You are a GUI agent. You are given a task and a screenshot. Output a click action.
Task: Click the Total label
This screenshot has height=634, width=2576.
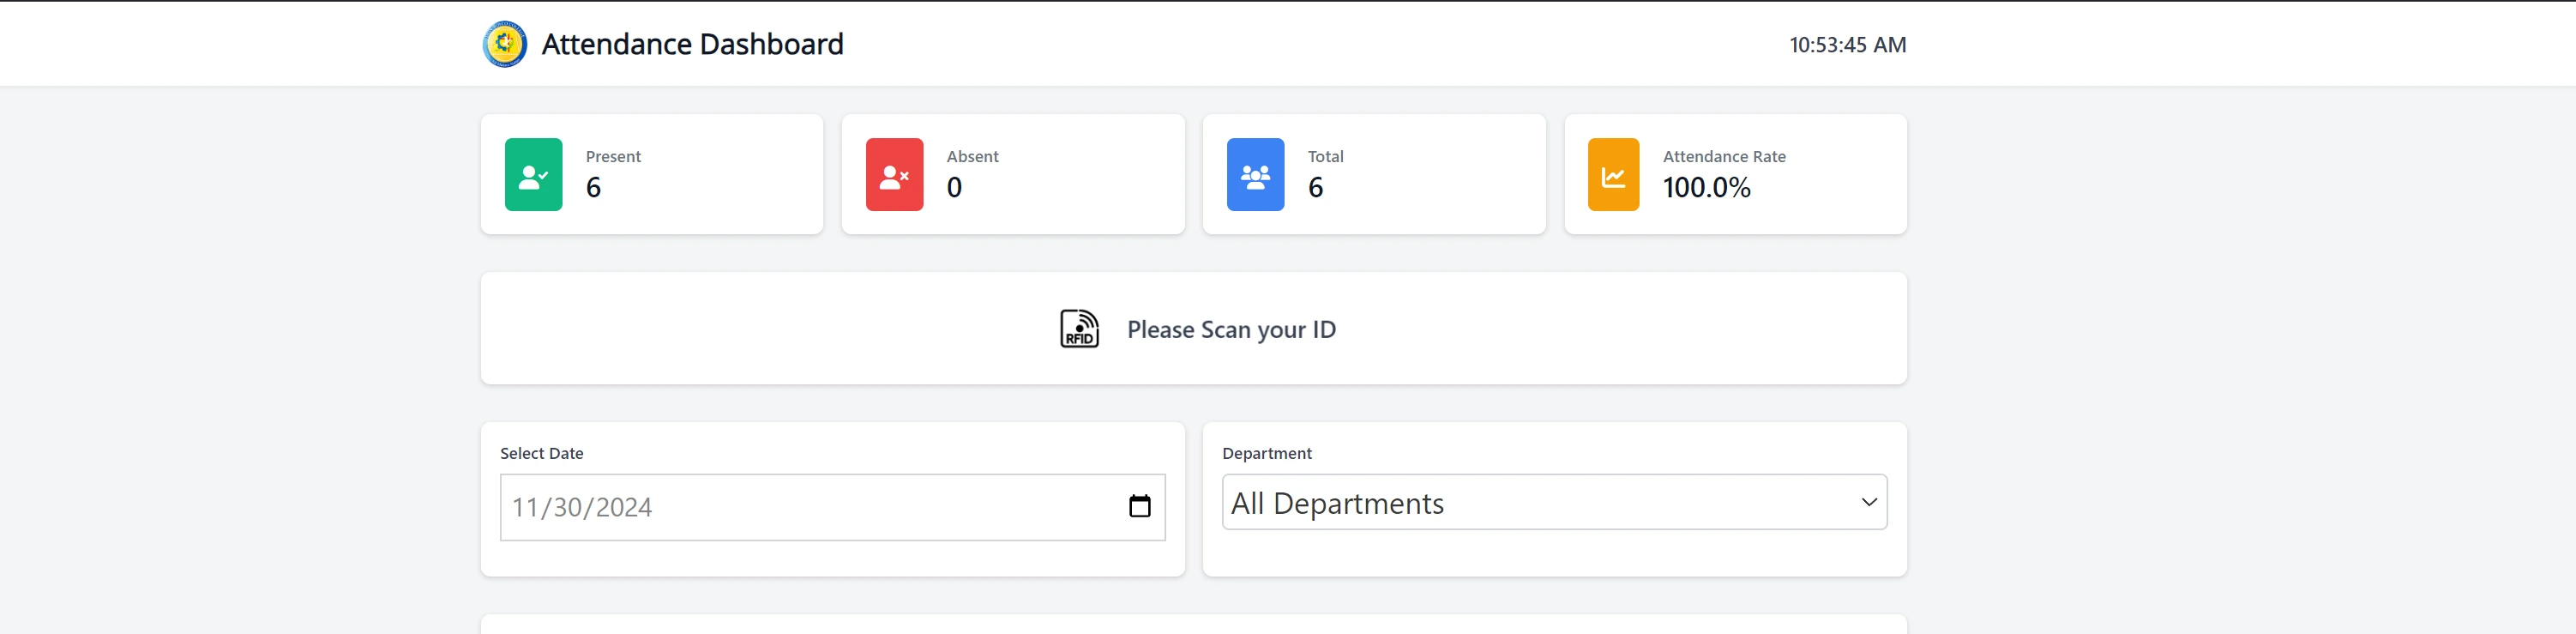[1325, 157]
